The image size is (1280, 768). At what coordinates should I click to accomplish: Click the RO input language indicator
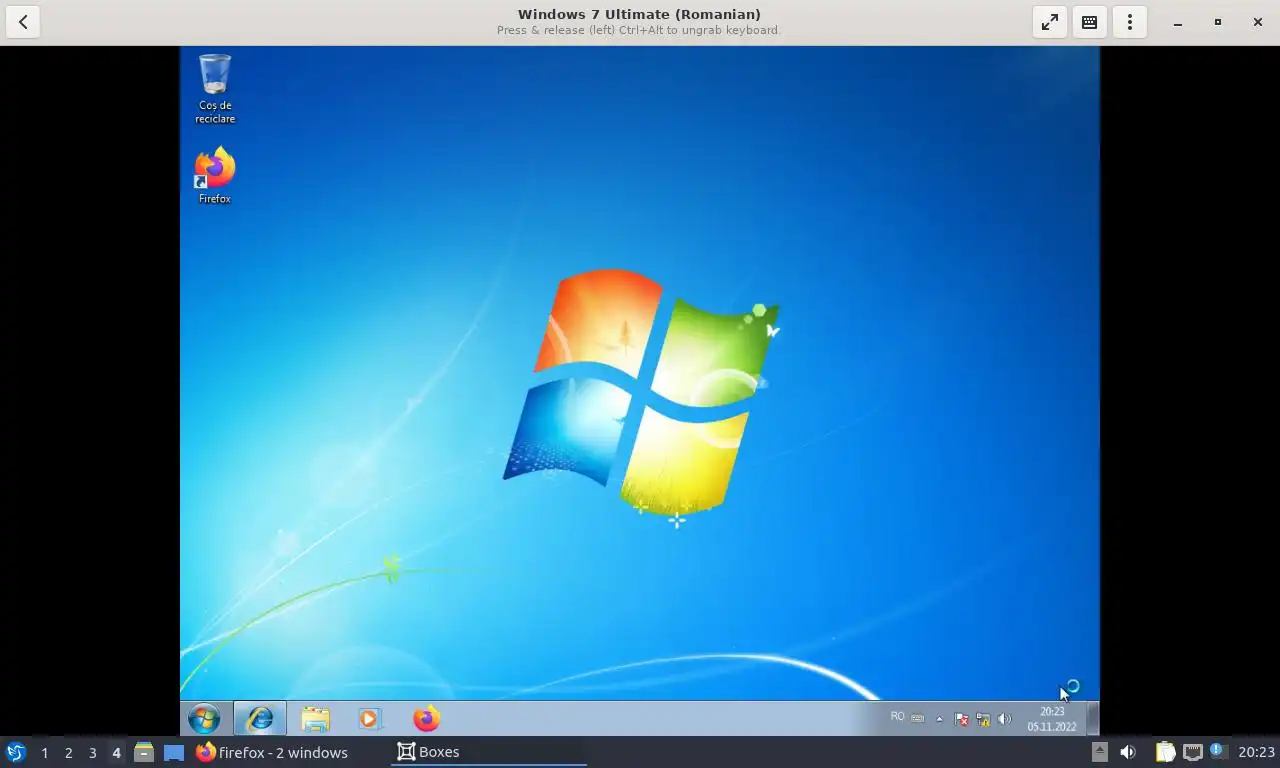click(897, 717)
